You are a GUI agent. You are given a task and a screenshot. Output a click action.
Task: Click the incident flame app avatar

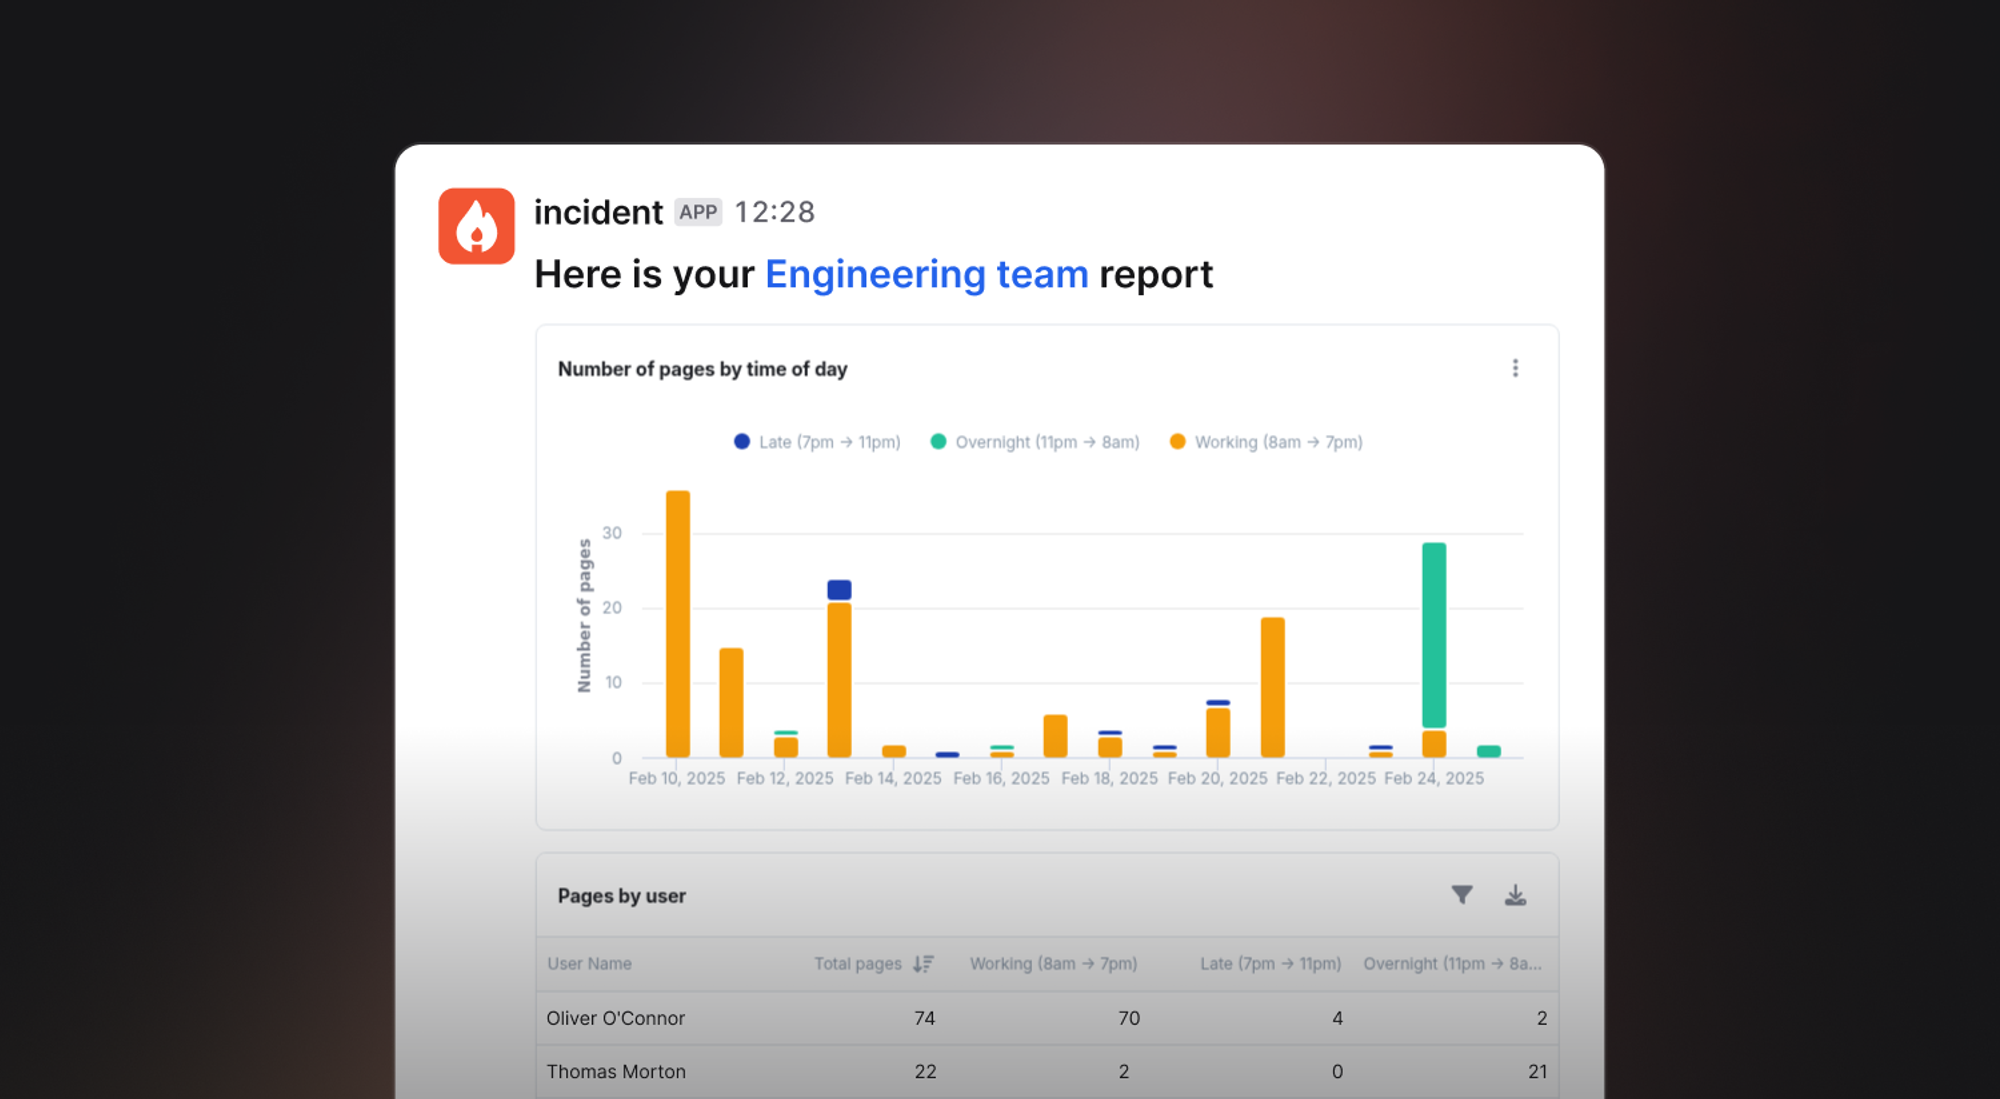[x=476, y=226]
